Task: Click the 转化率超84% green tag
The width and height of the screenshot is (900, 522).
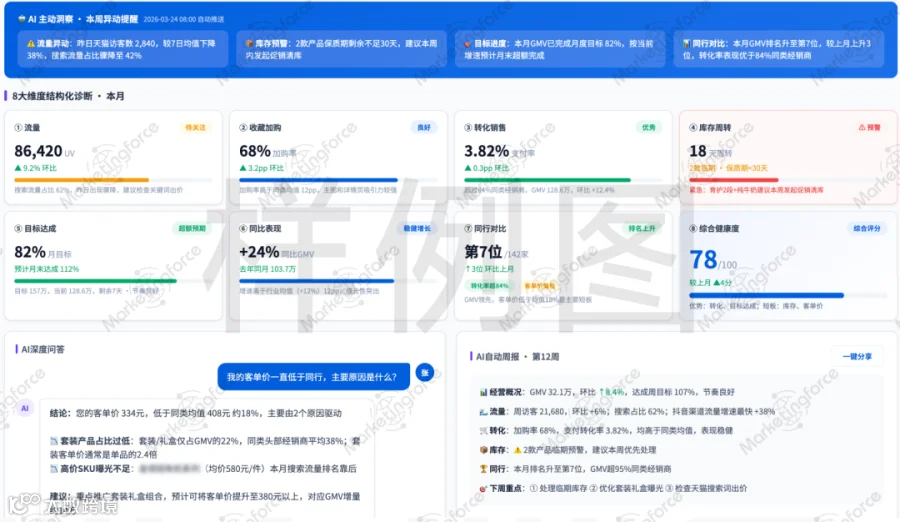Action: [x=490, y=285]
